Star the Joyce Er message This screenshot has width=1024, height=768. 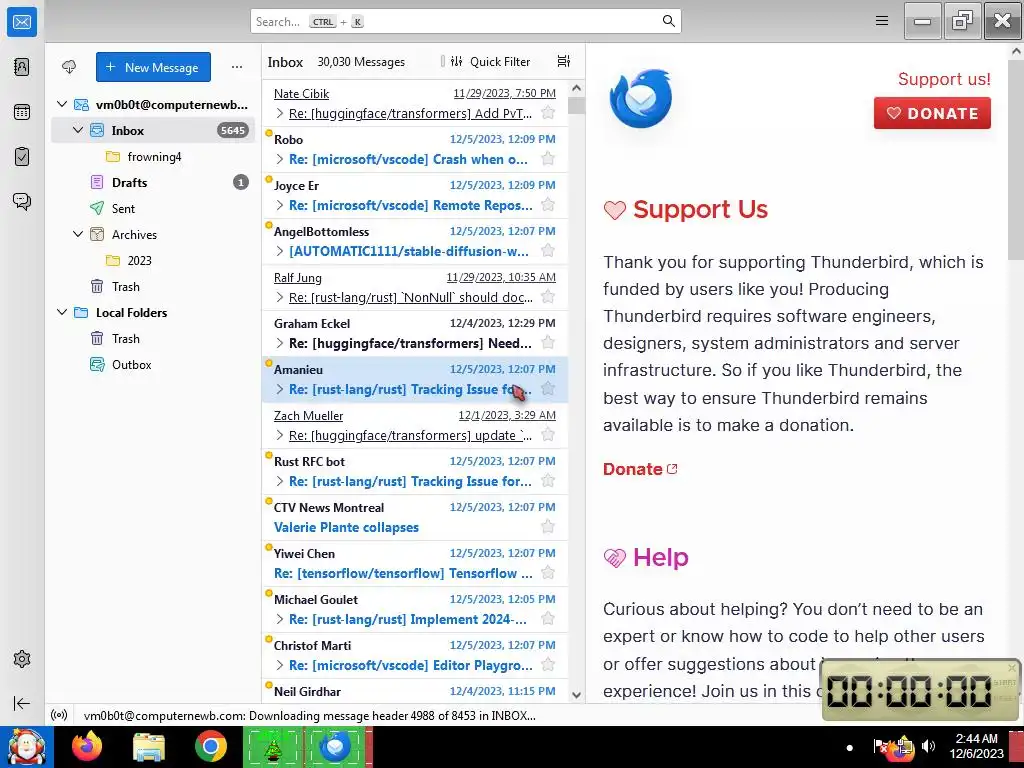(548, 205)
